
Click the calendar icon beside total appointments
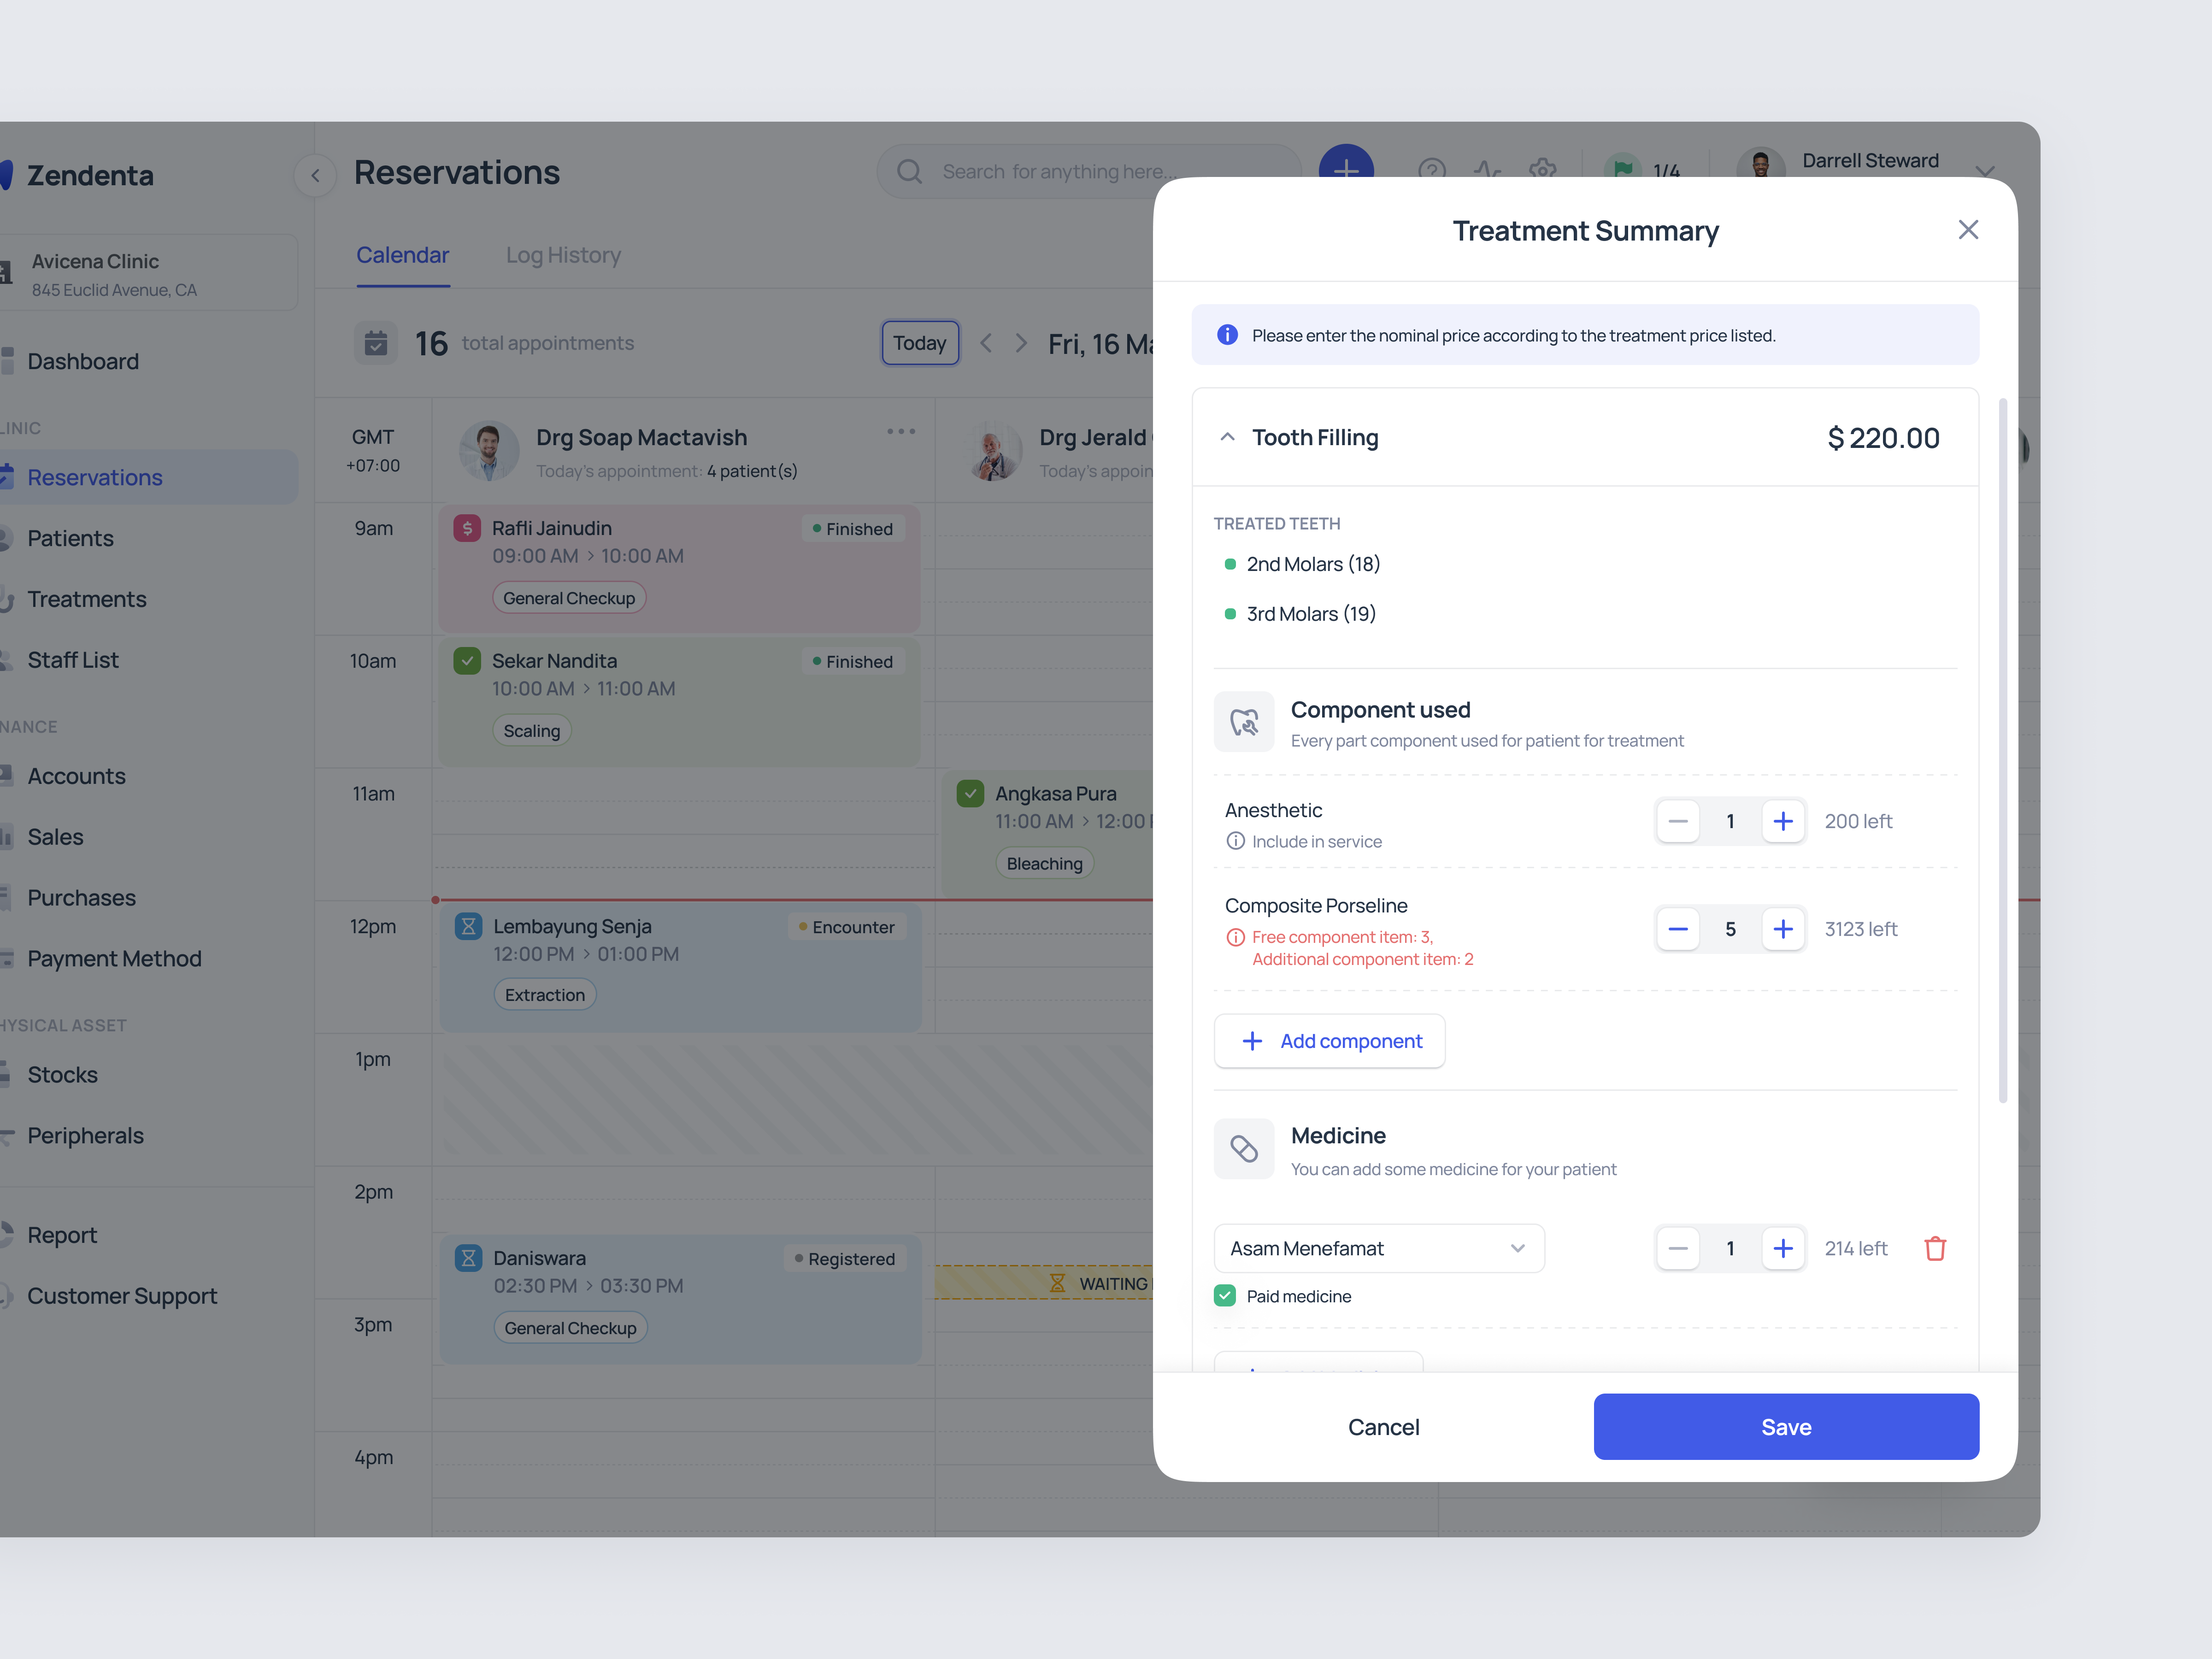click(376, 343)
